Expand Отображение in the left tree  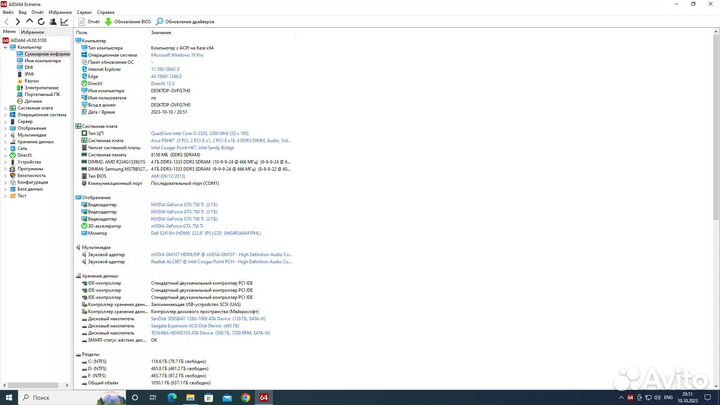pos(6,128)
